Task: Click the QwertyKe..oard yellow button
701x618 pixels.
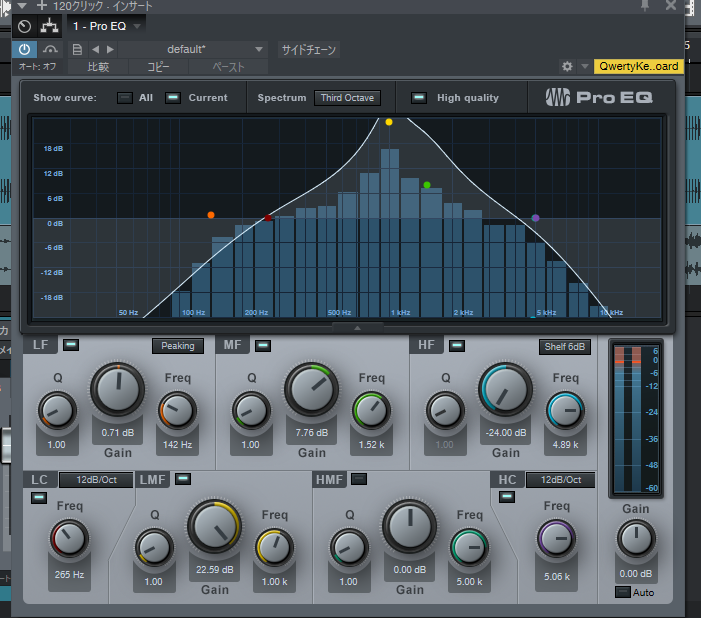Action: click(x=638, y=66)
